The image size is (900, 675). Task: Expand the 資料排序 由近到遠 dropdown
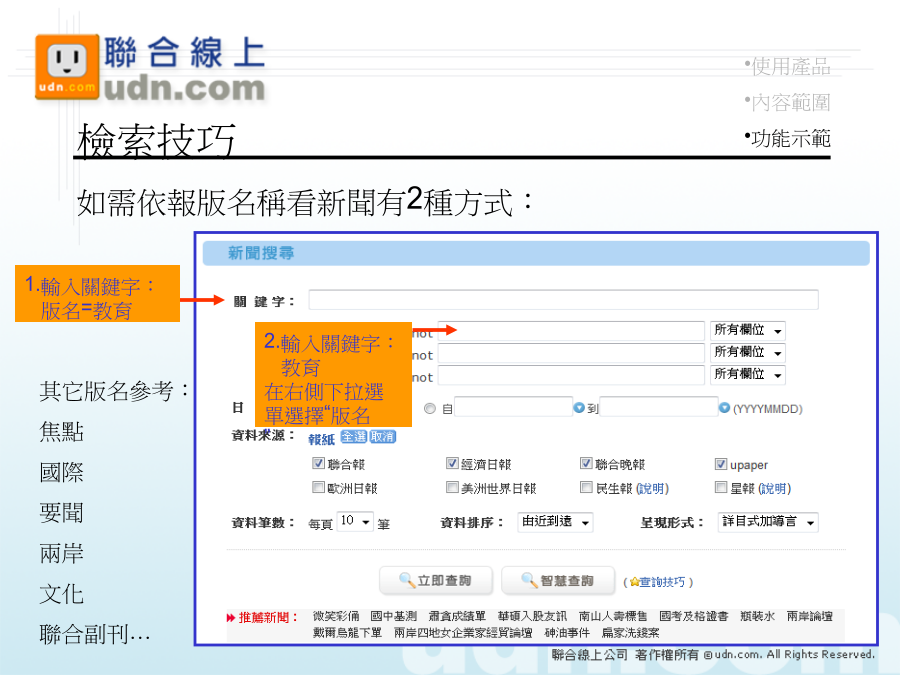(x=555, y=522)
